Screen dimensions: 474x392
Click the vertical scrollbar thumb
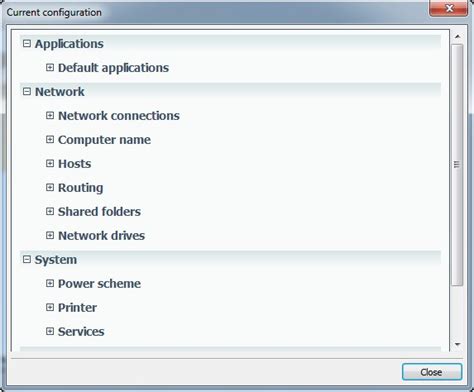pyautogui.click(x=457, y=164)
